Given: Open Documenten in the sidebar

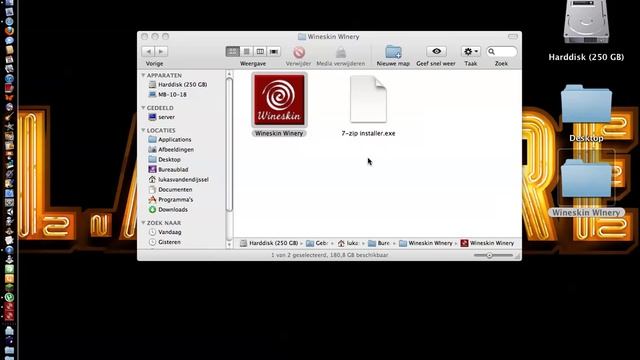Looking at the screenshot, I should [170, 189].
